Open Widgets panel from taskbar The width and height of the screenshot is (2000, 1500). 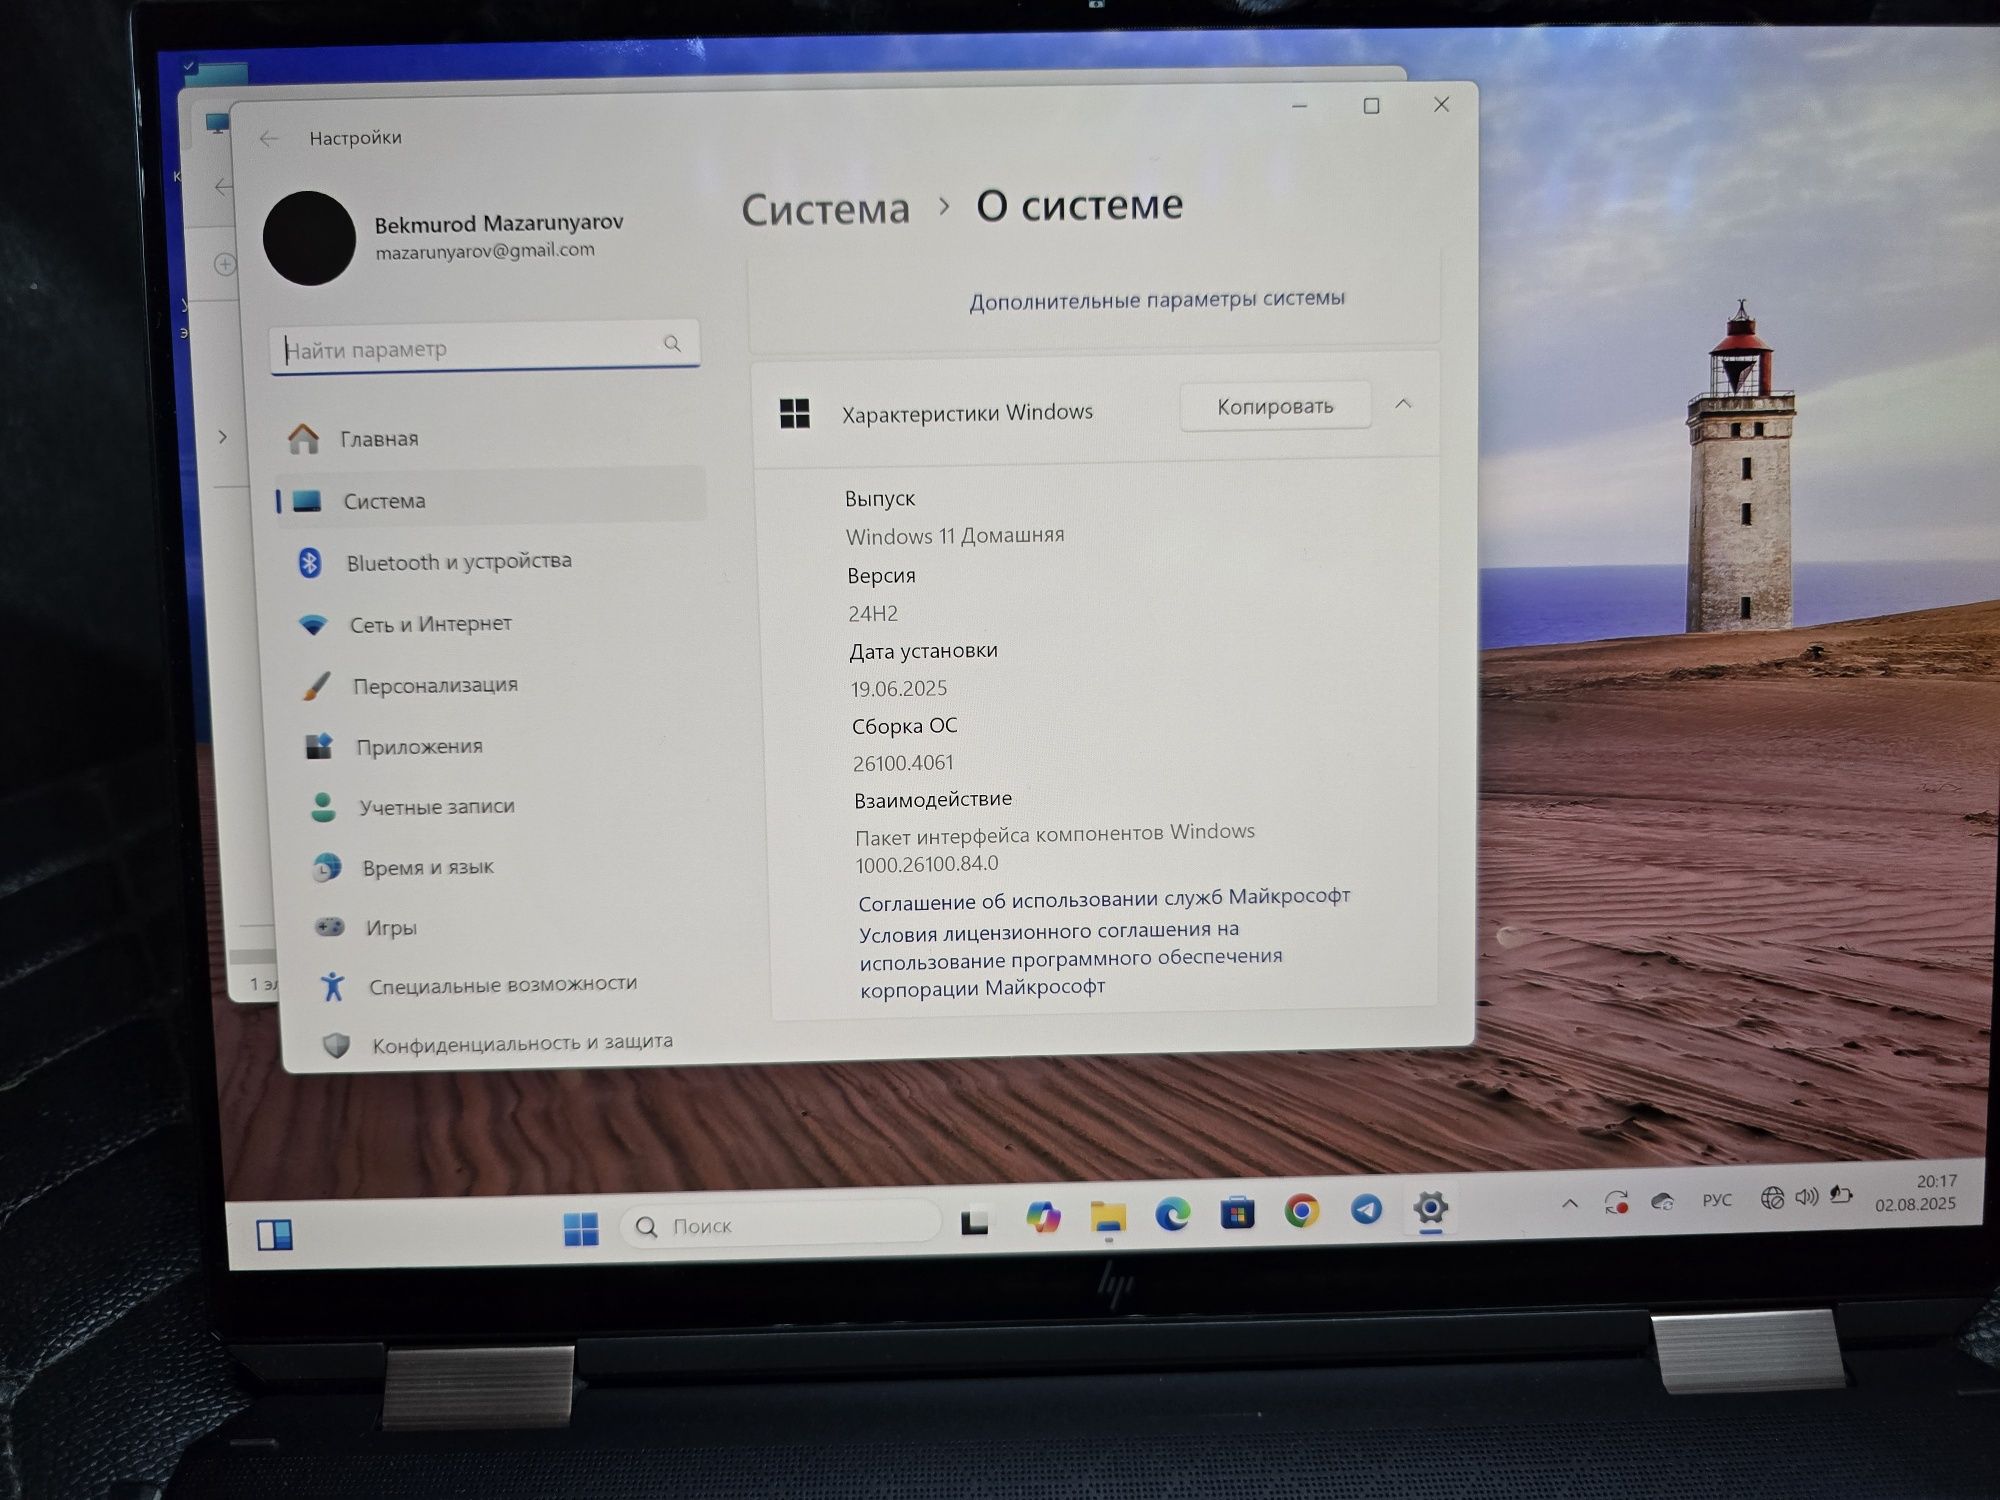point(274,1235)
